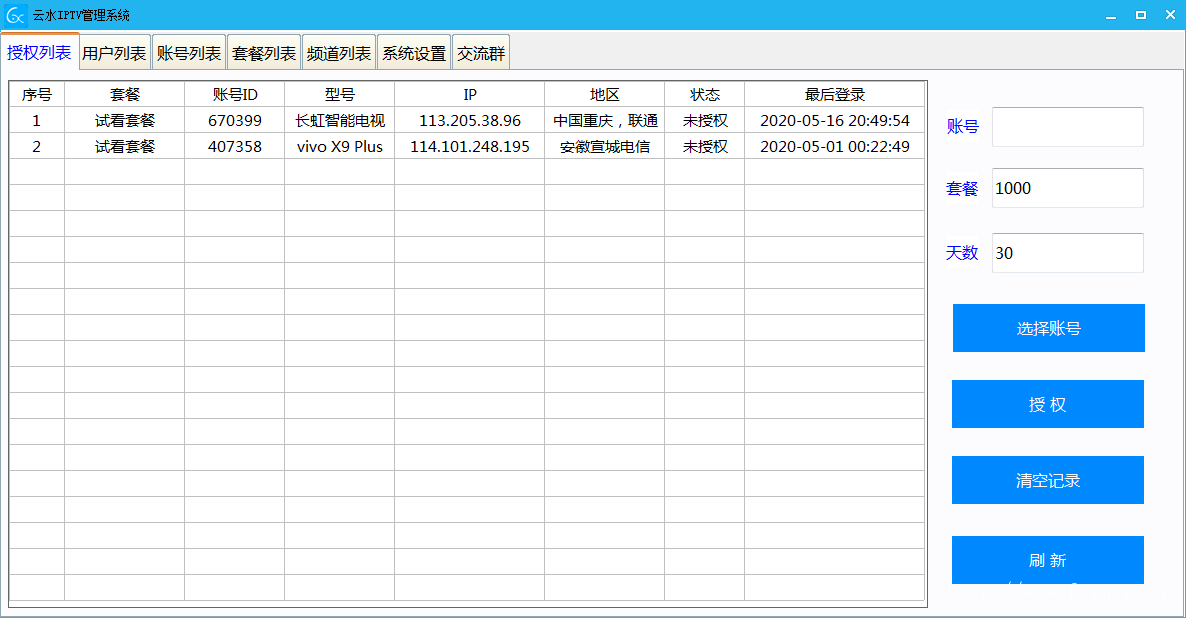Click the 云水IPTV app logo icon

tap(15, 15)
